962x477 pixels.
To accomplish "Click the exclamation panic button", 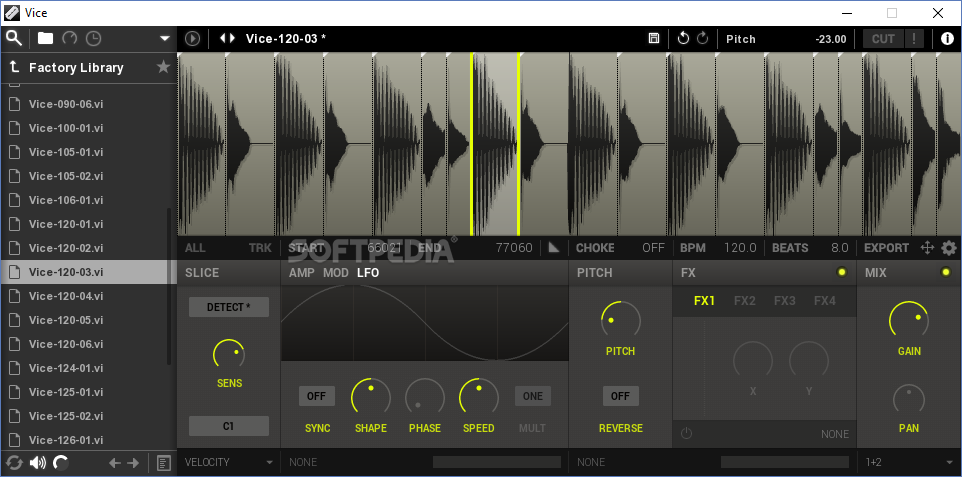I will point(914,39).
